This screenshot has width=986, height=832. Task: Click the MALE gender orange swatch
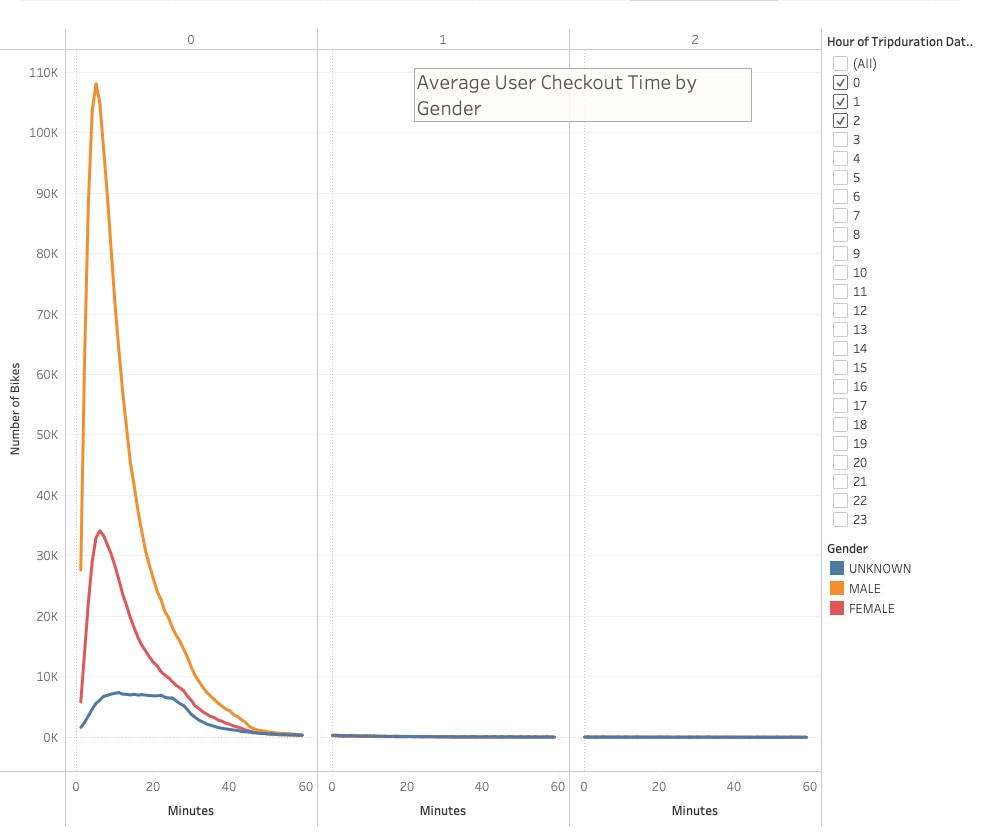[837, 589]
